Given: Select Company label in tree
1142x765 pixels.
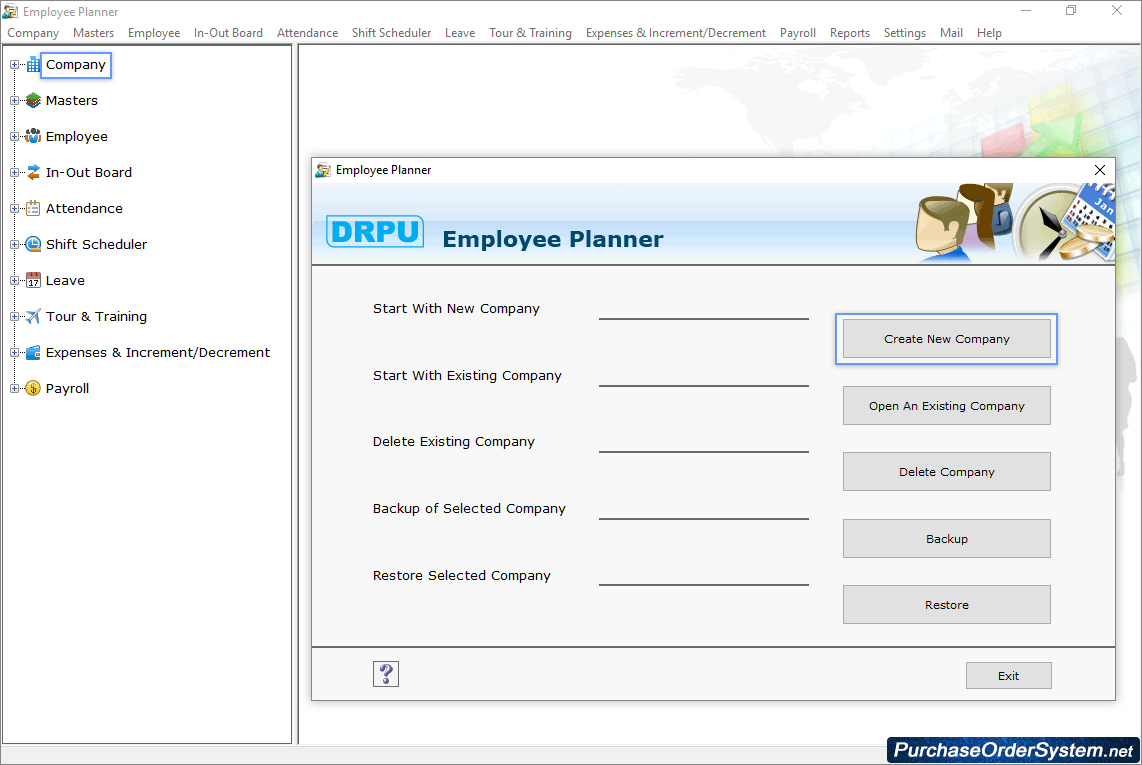Looking at the screenshot, I should tap(76, 65).
